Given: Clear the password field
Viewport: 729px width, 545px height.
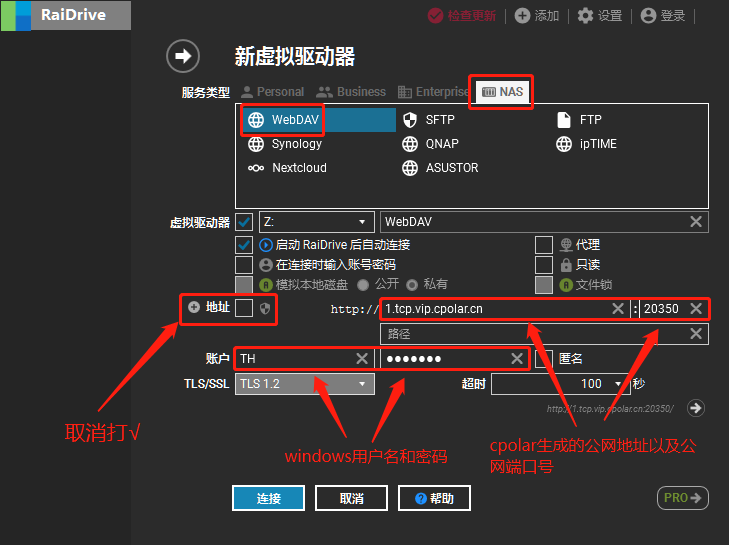Looking at the screenshot, I should (x=517, y=359).
